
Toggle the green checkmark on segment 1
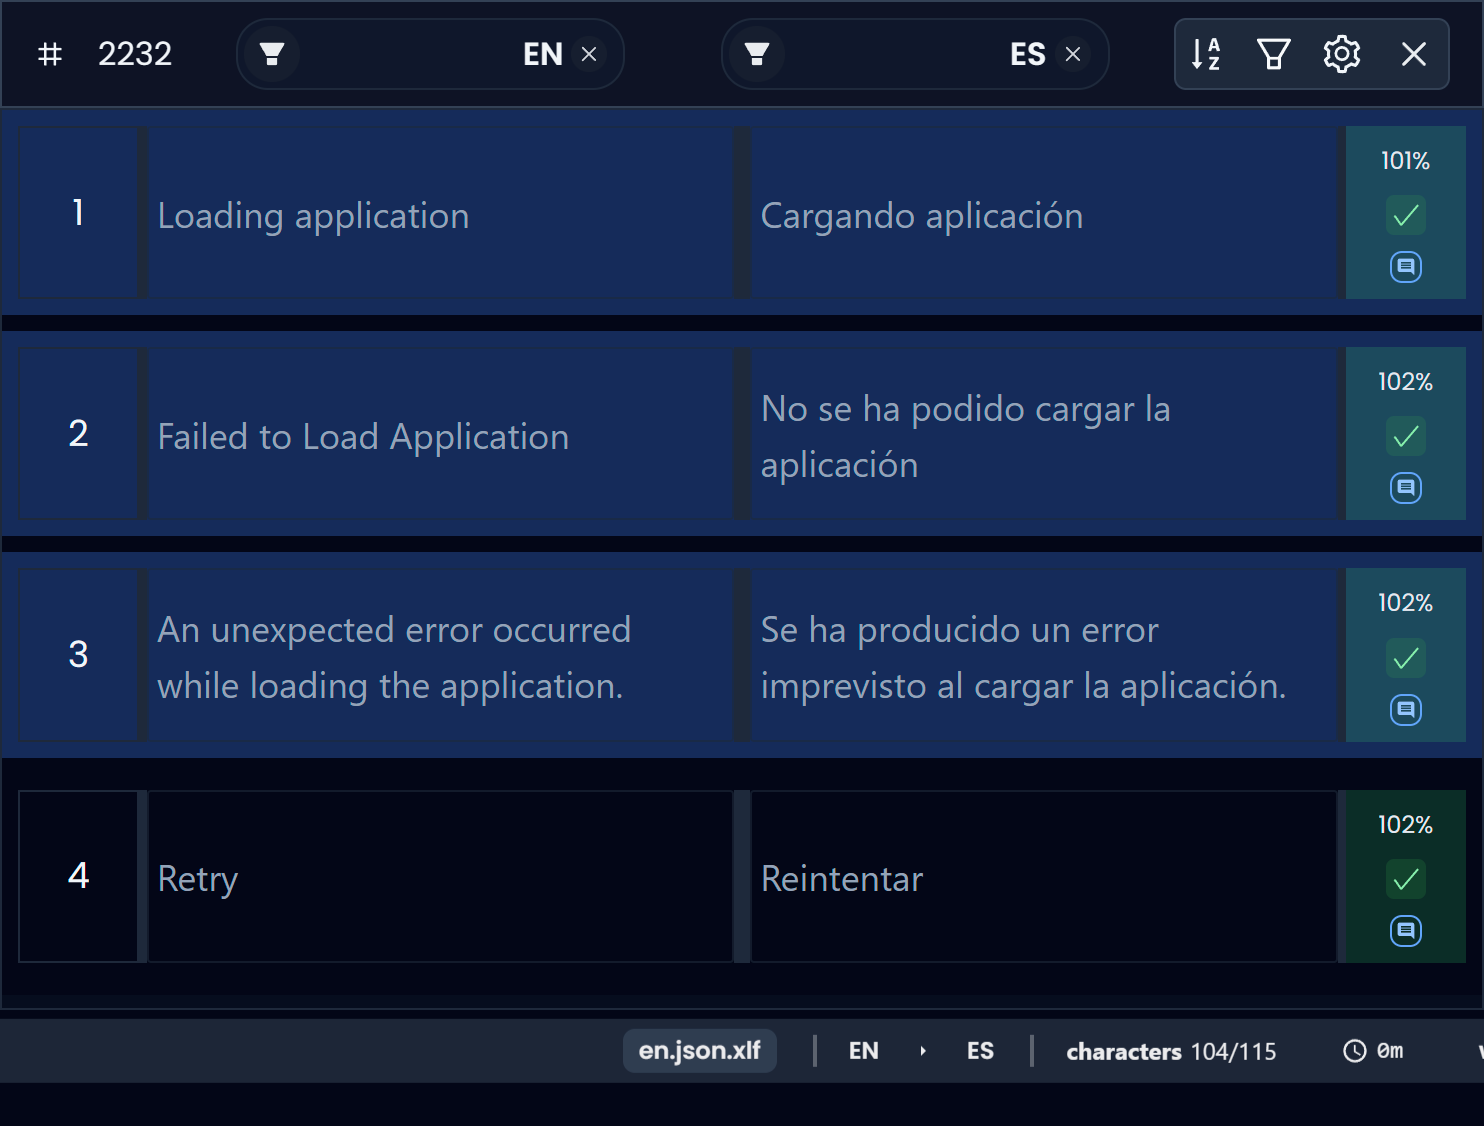pyautogui.click(x=1406, y=216)
